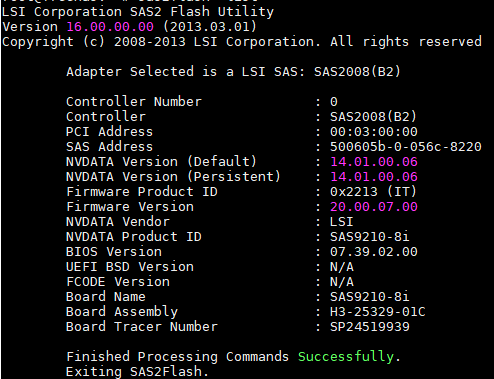
Task: Select NVDATA Product ID value SAS9210-8i
Action: point(369,237)
